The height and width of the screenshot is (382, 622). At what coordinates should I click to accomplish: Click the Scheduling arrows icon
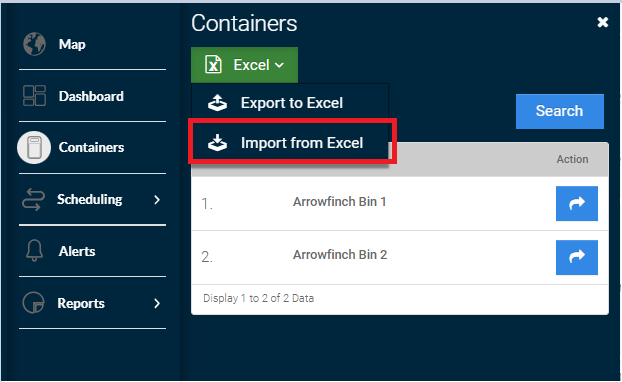(x=33, y=199)
